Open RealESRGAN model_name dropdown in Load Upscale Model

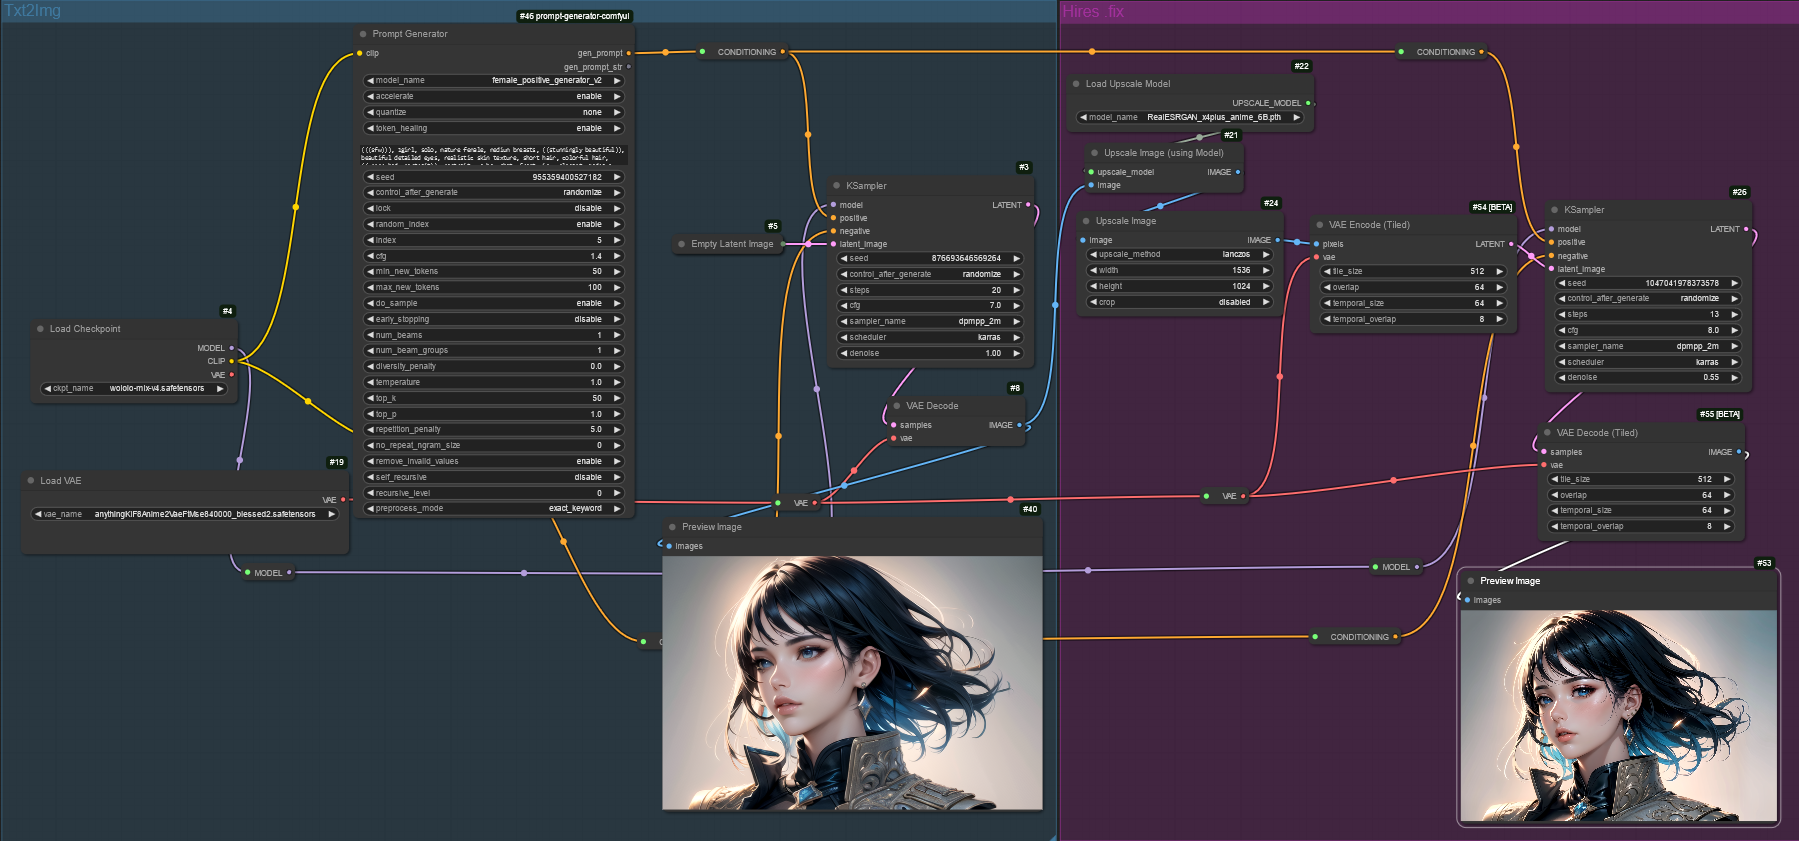1190,117
